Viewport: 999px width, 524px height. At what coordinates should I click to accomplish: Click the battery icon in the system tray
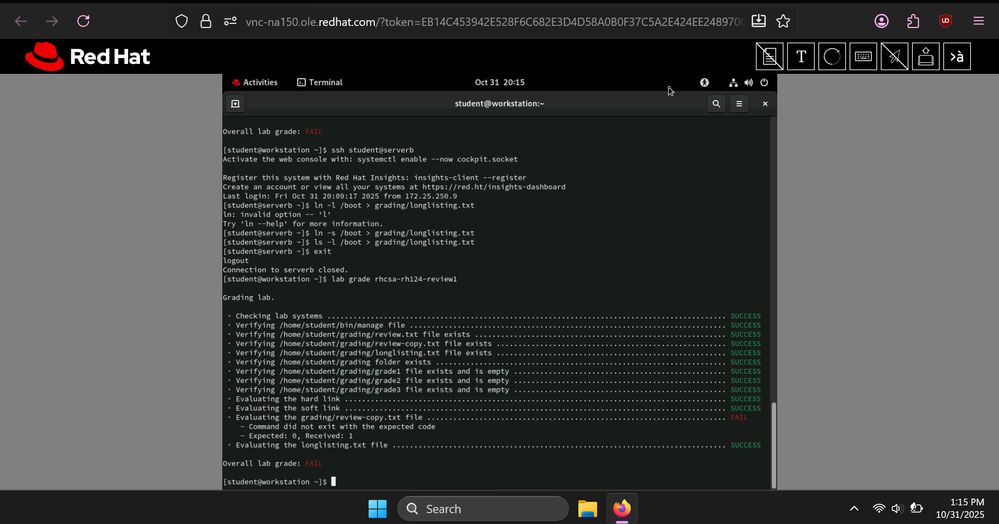pyautogui.click(x=916, y=509)
